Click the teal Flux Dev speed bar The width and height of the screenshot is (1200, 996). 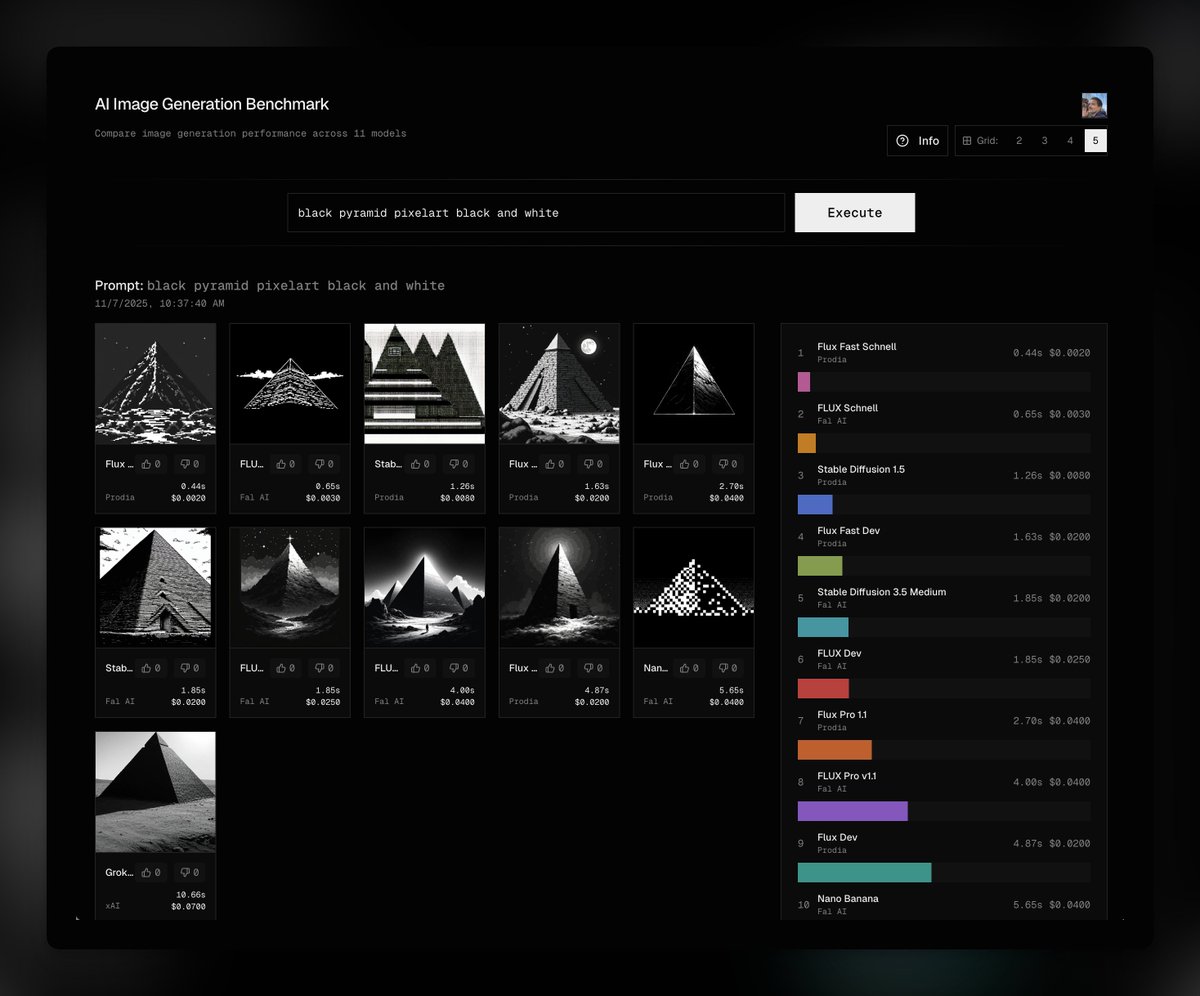[x=864, y=872]
